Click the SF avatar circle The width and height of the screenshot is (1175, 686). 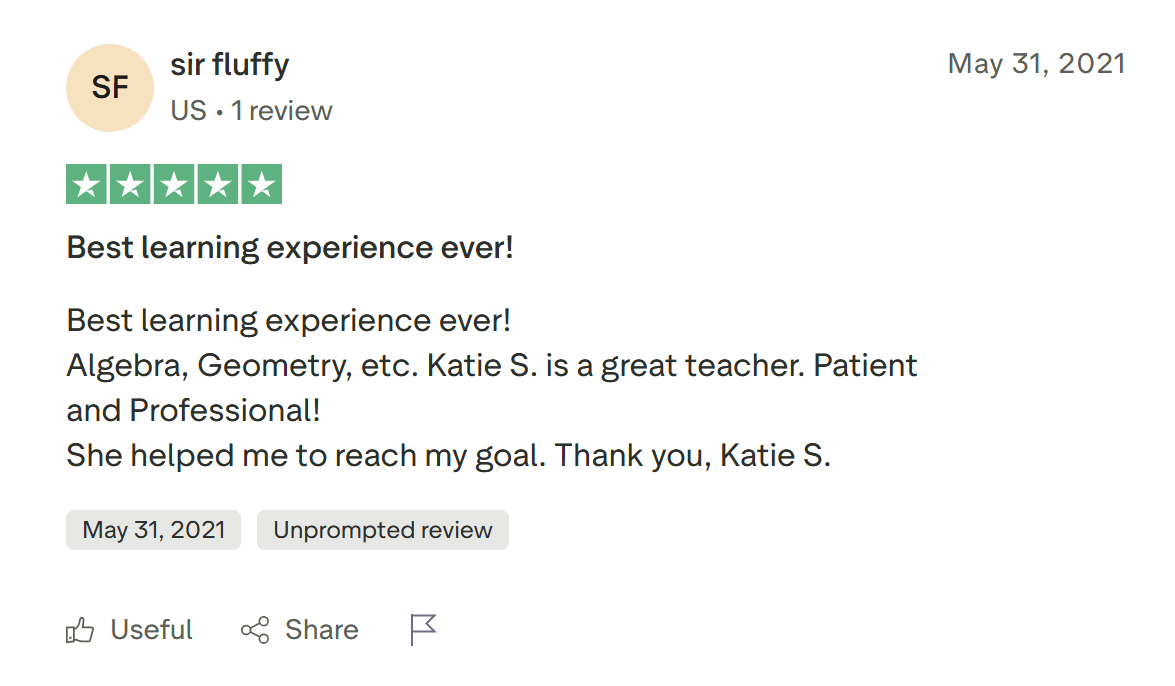click(110, 87)
